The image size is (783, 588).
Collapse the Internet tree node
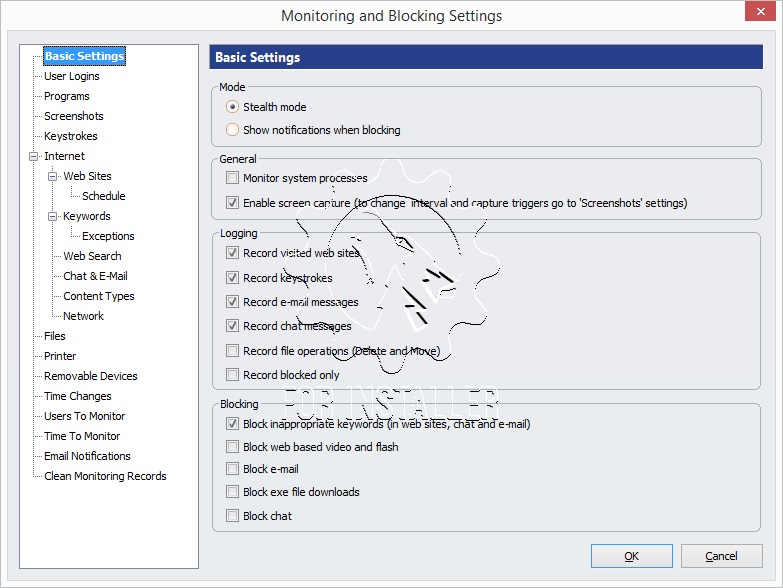(33, 156)
